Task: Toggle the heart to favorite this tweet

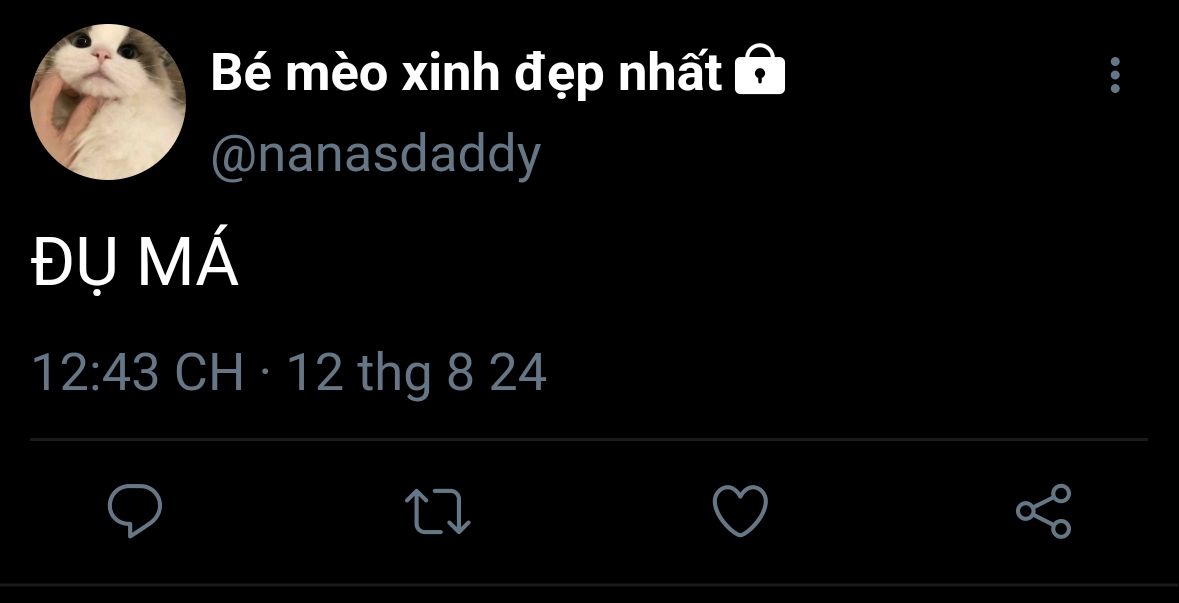Action: pos(741,511)
